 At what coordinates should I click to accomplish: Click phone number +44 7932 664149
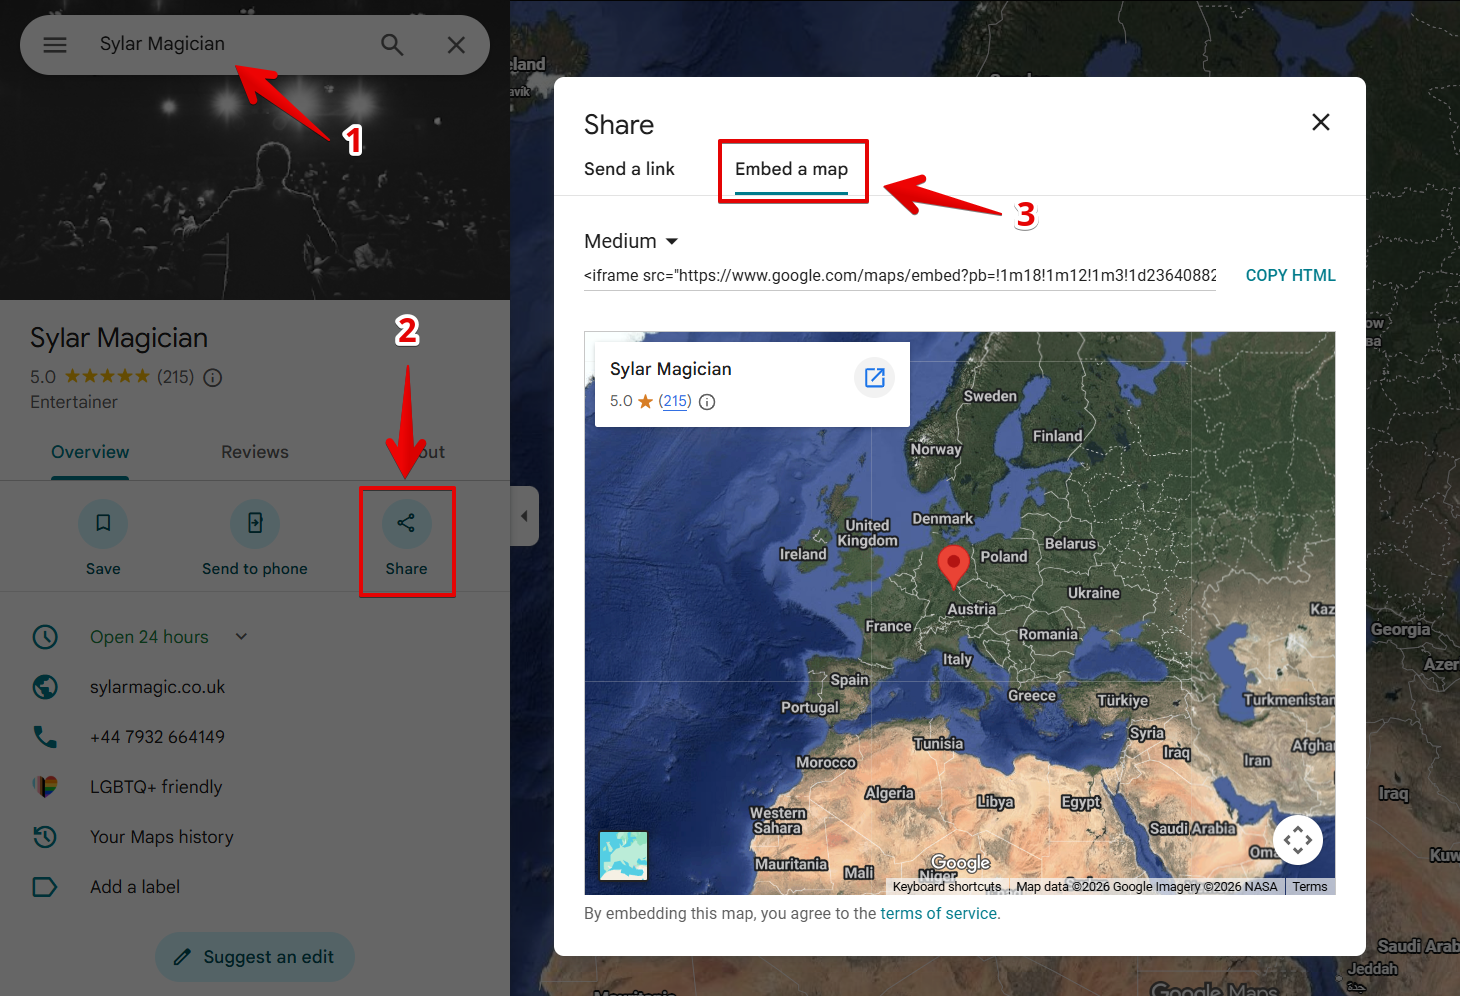pos(157,737)
